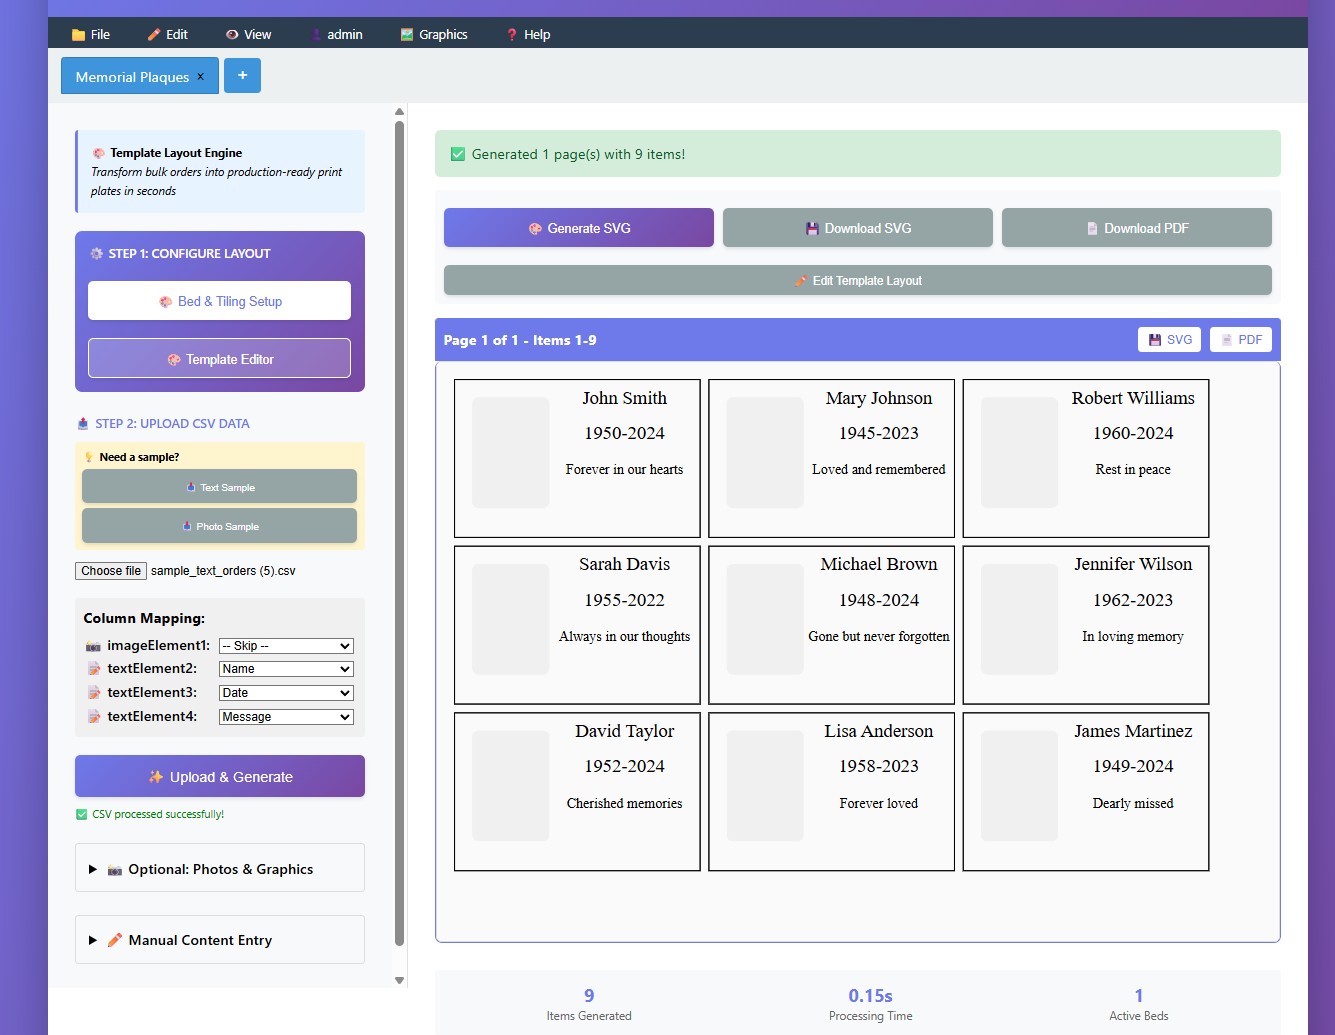This screenshot has height=1035, width=1335.
Task: Open imageElement1 column mapping dropdown
Action: (x=285, y=646)
